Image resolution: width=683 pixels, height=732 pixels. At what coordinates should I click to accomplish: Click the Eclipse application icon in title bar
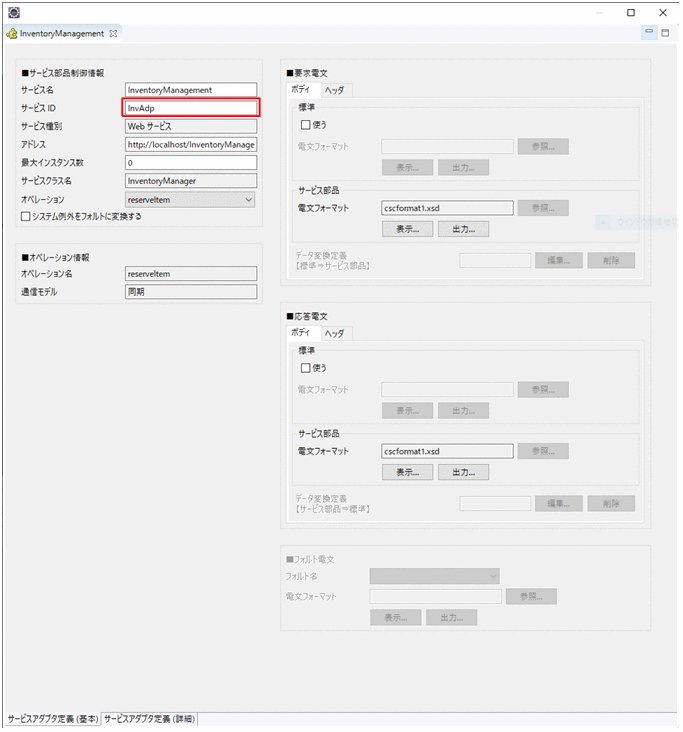pyautogui.click(x=14, y=13)
